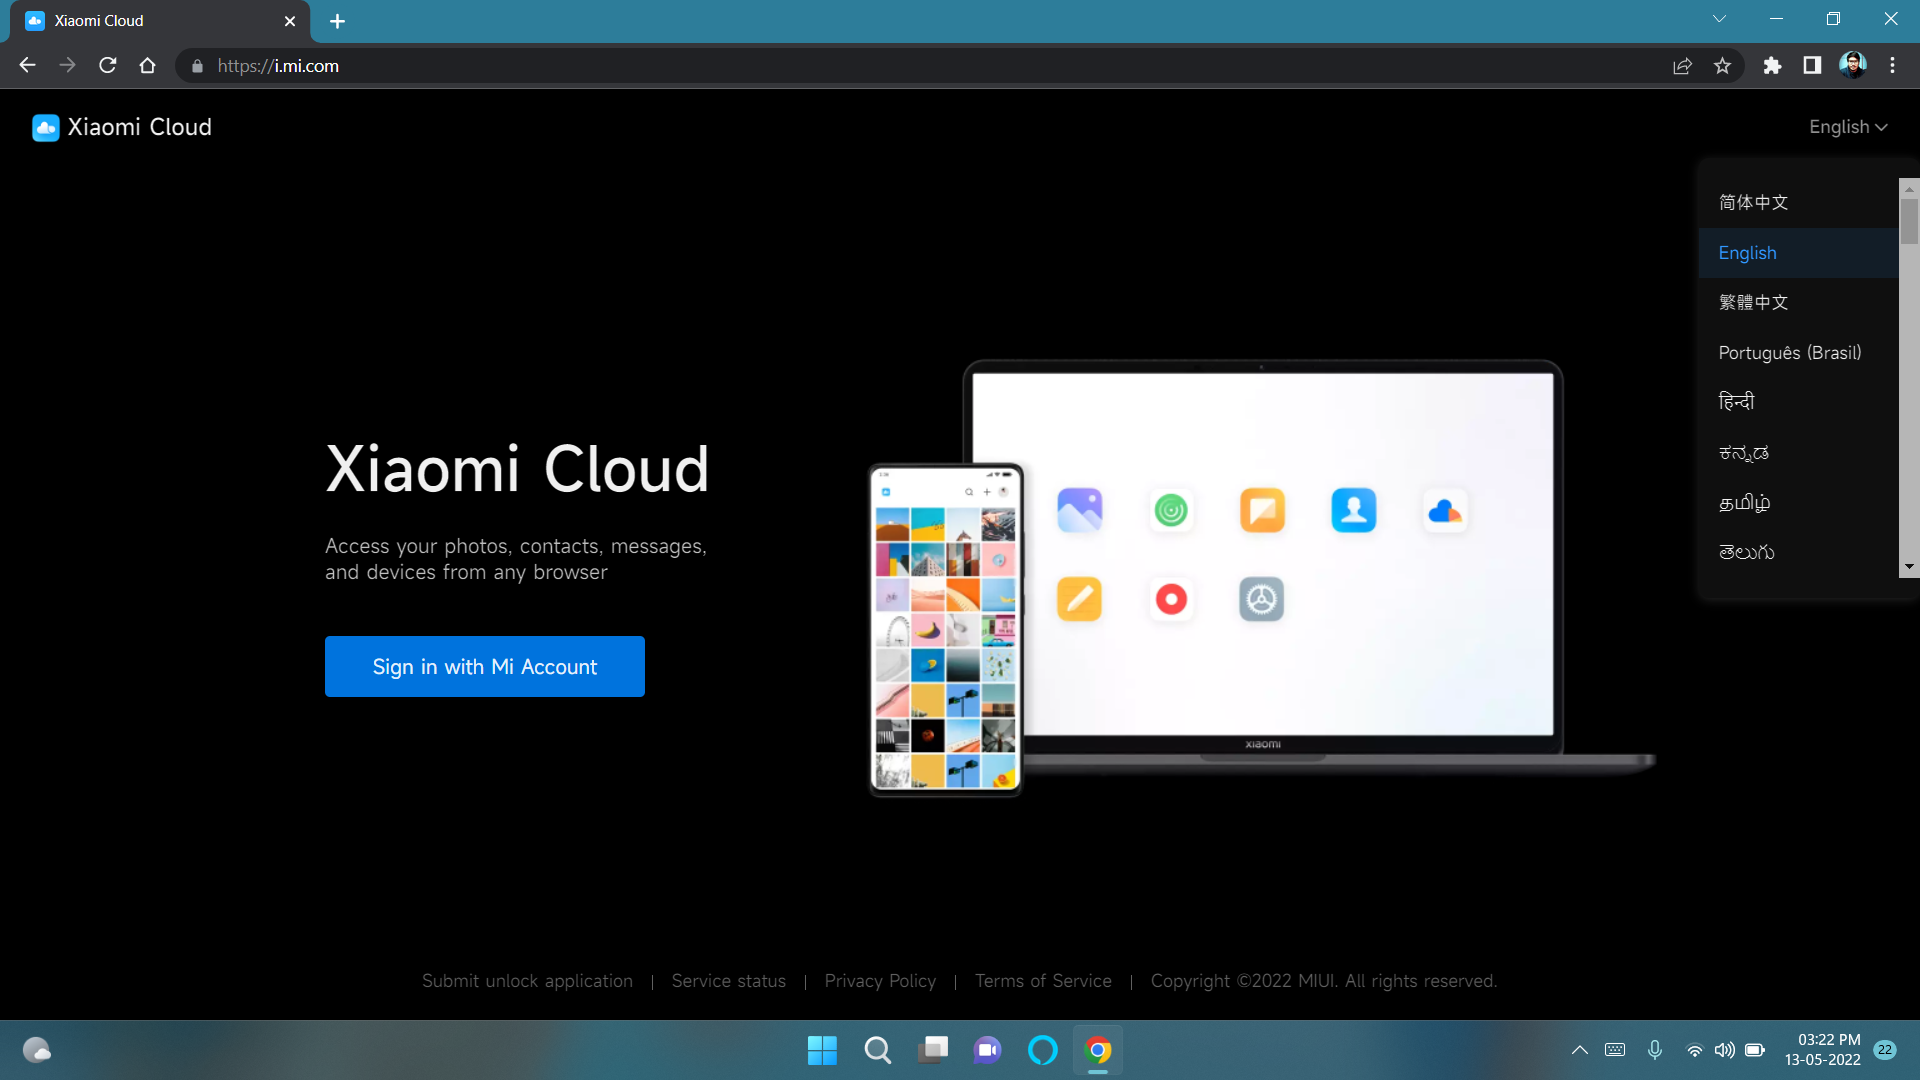Select English from the language list

tap(1746, 253)
